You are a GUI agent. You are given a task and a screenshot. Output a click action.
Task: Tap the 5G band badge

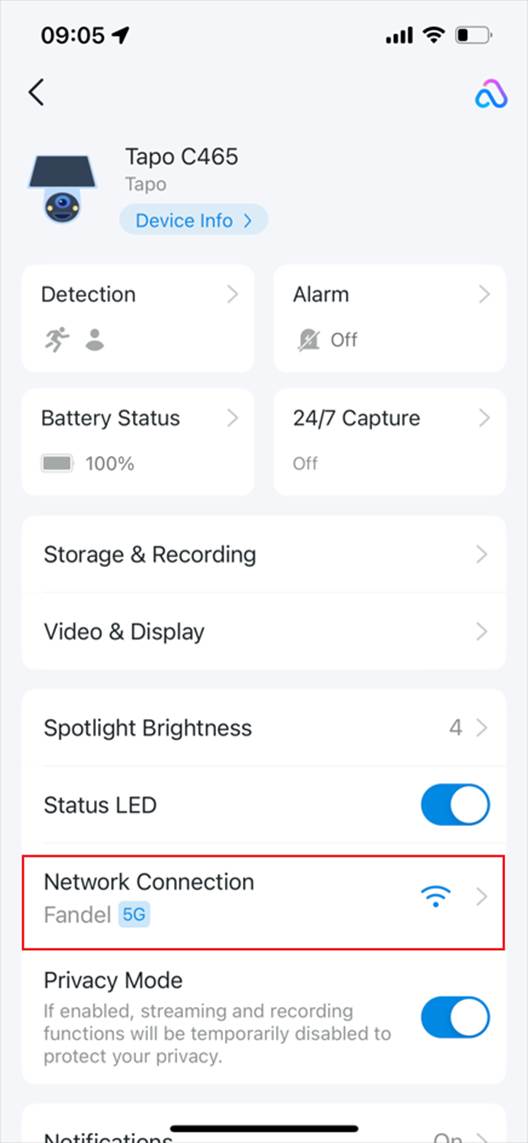coord(134,915)
